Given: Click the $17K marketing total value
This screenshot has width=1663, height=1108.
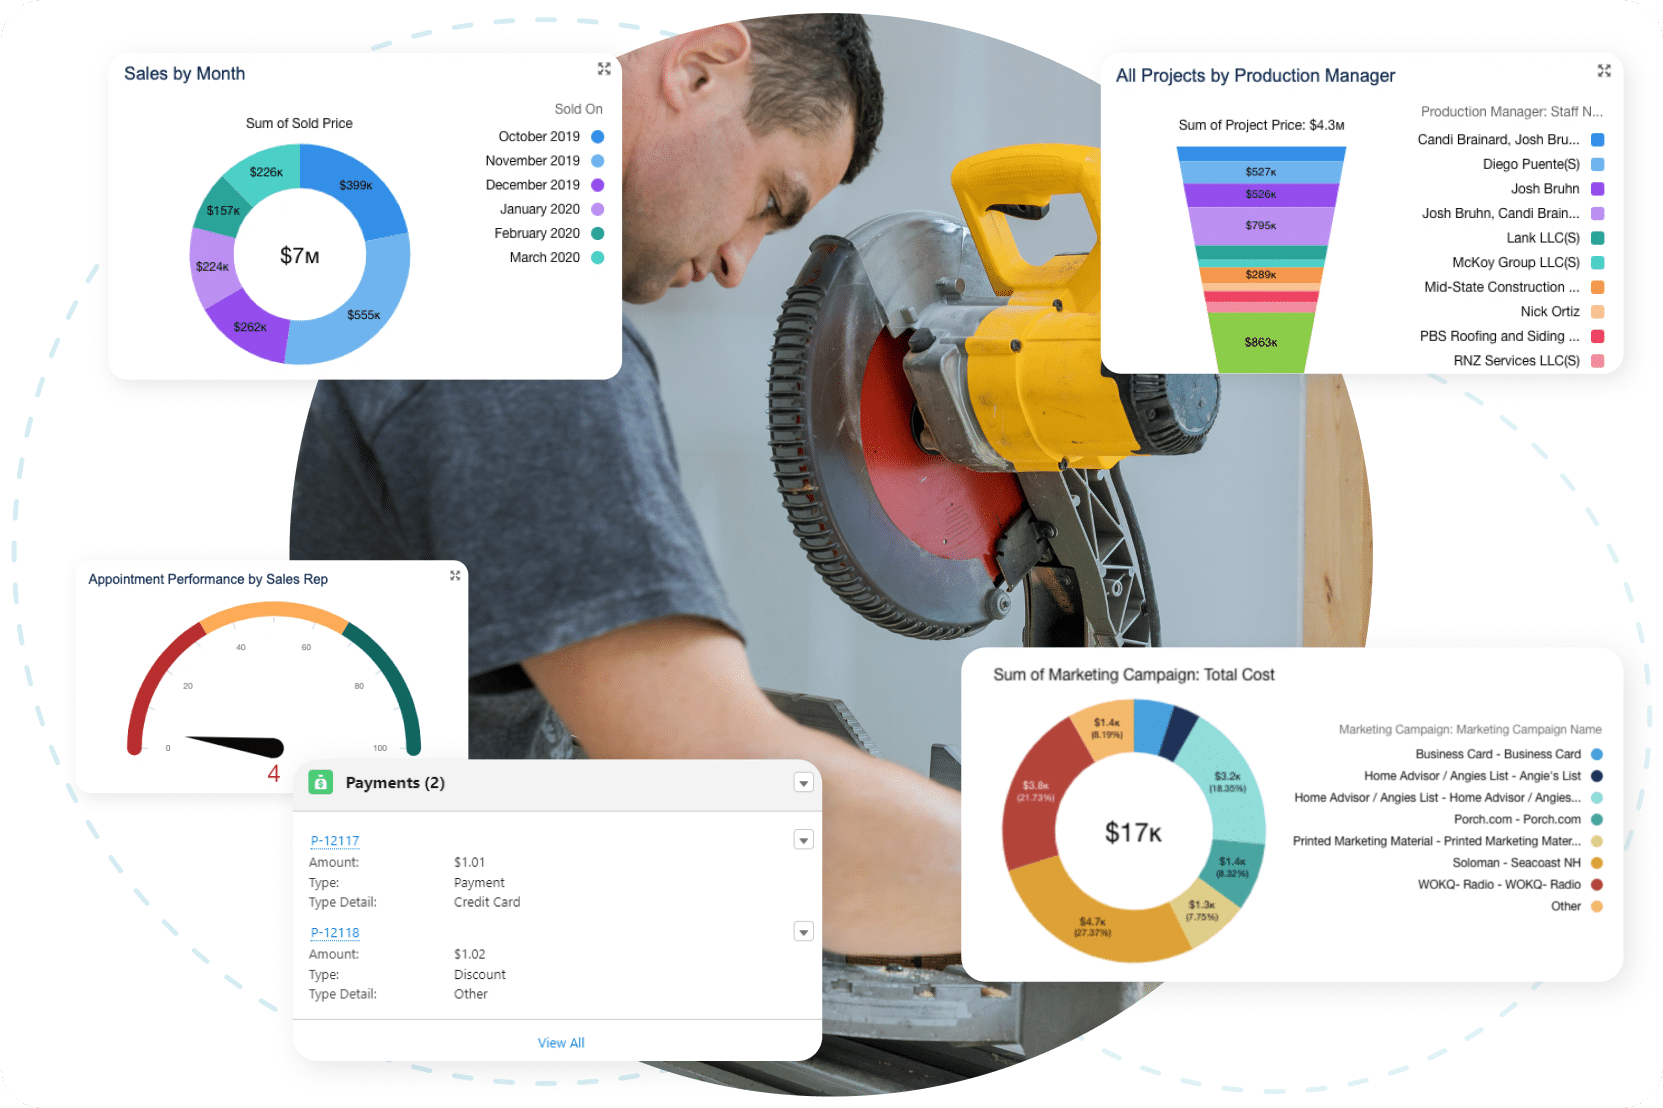Looking at the screenshot, I should tap(1133, 833).
